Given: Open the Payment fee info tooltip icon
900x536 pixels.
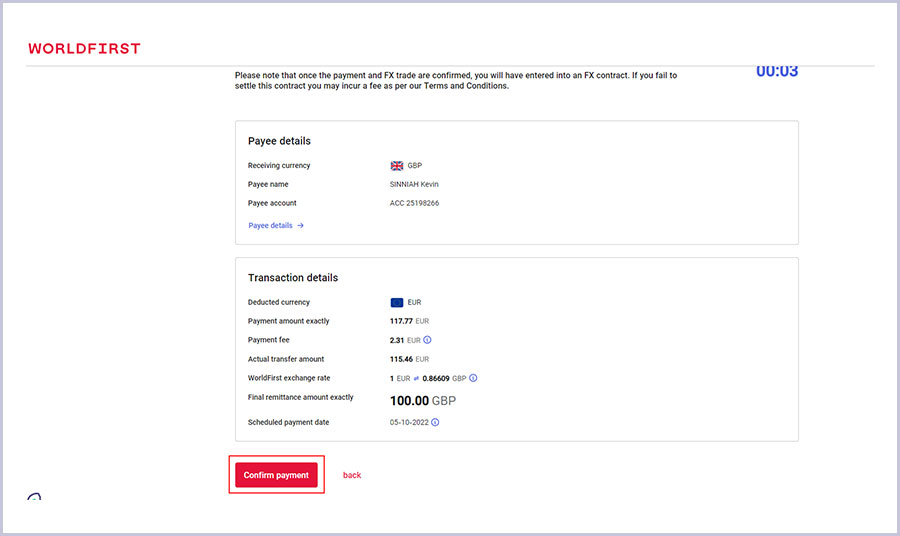Looking at the screenshot, I should tap(427, 340).
